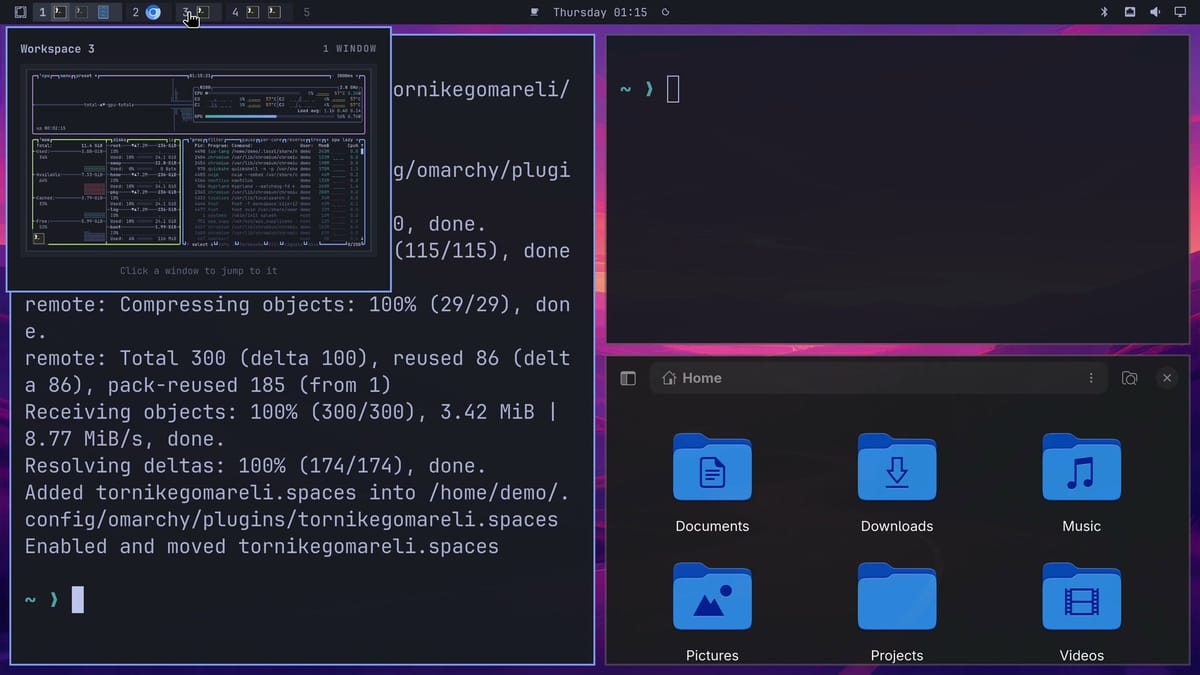This screenshot has height=675, width=1200.
Task: Click the 'Workspace 3' title in preview popup
Action: (58, 48)
